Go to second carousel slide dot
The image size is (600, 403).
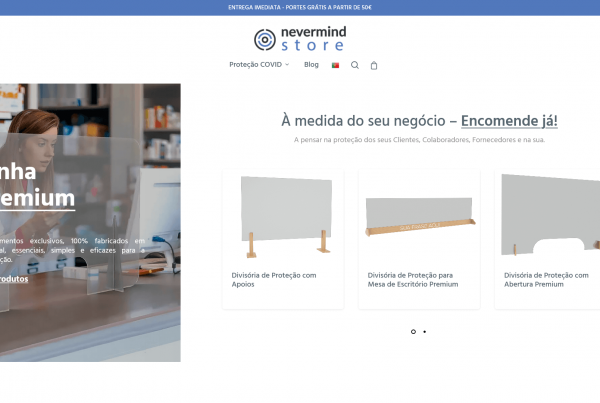click(x=424, y=331)
